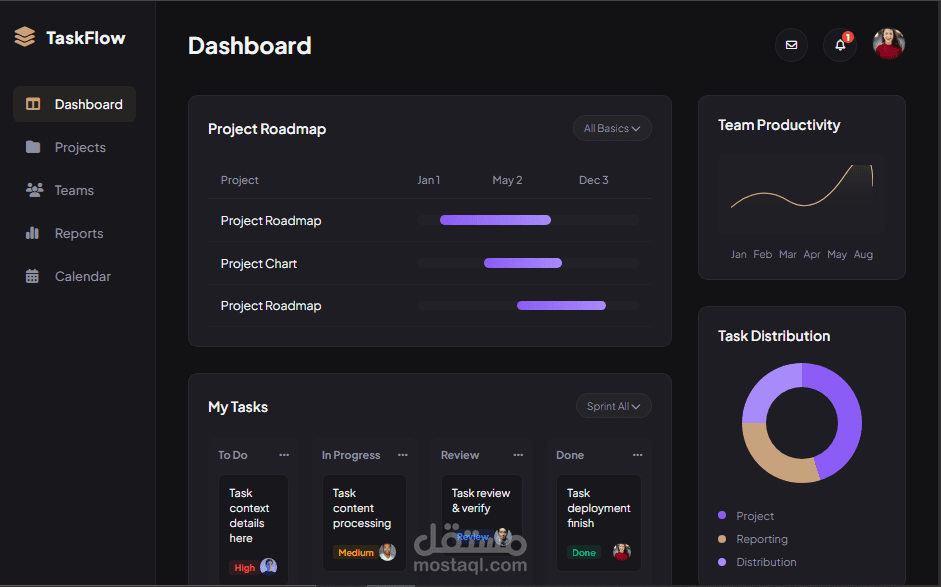Screen dimensions: 941x587
Task: Click the 'To Do' column title
Action: [x=233, y=455]
